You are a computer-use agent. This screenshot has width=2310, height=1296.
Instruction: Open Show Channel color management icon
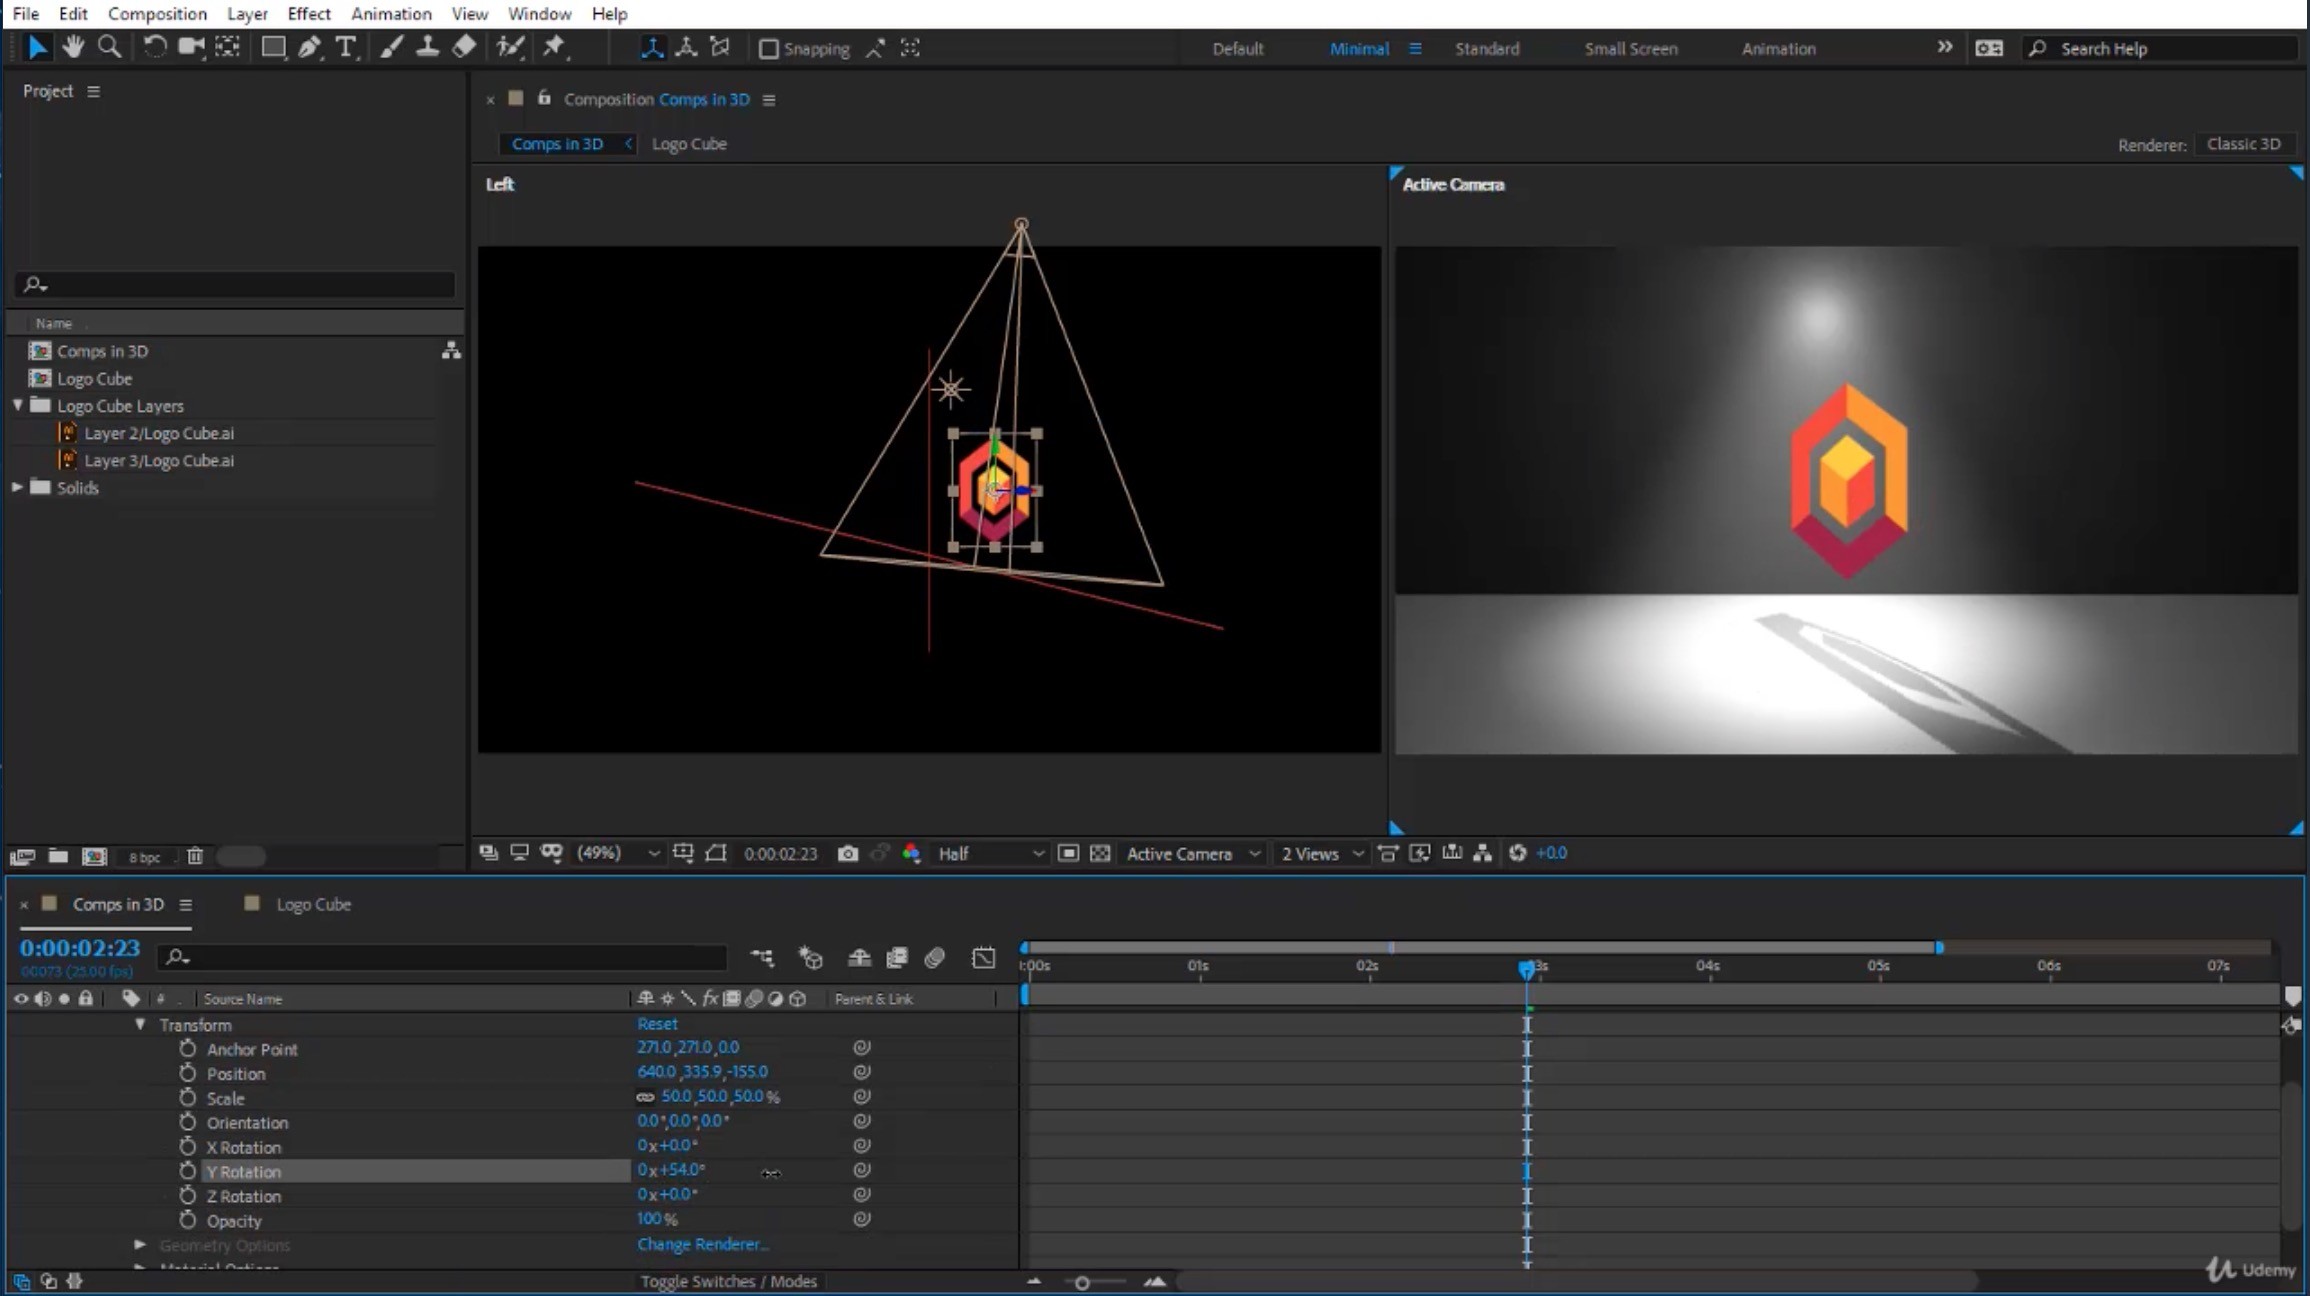coord(911,853)
